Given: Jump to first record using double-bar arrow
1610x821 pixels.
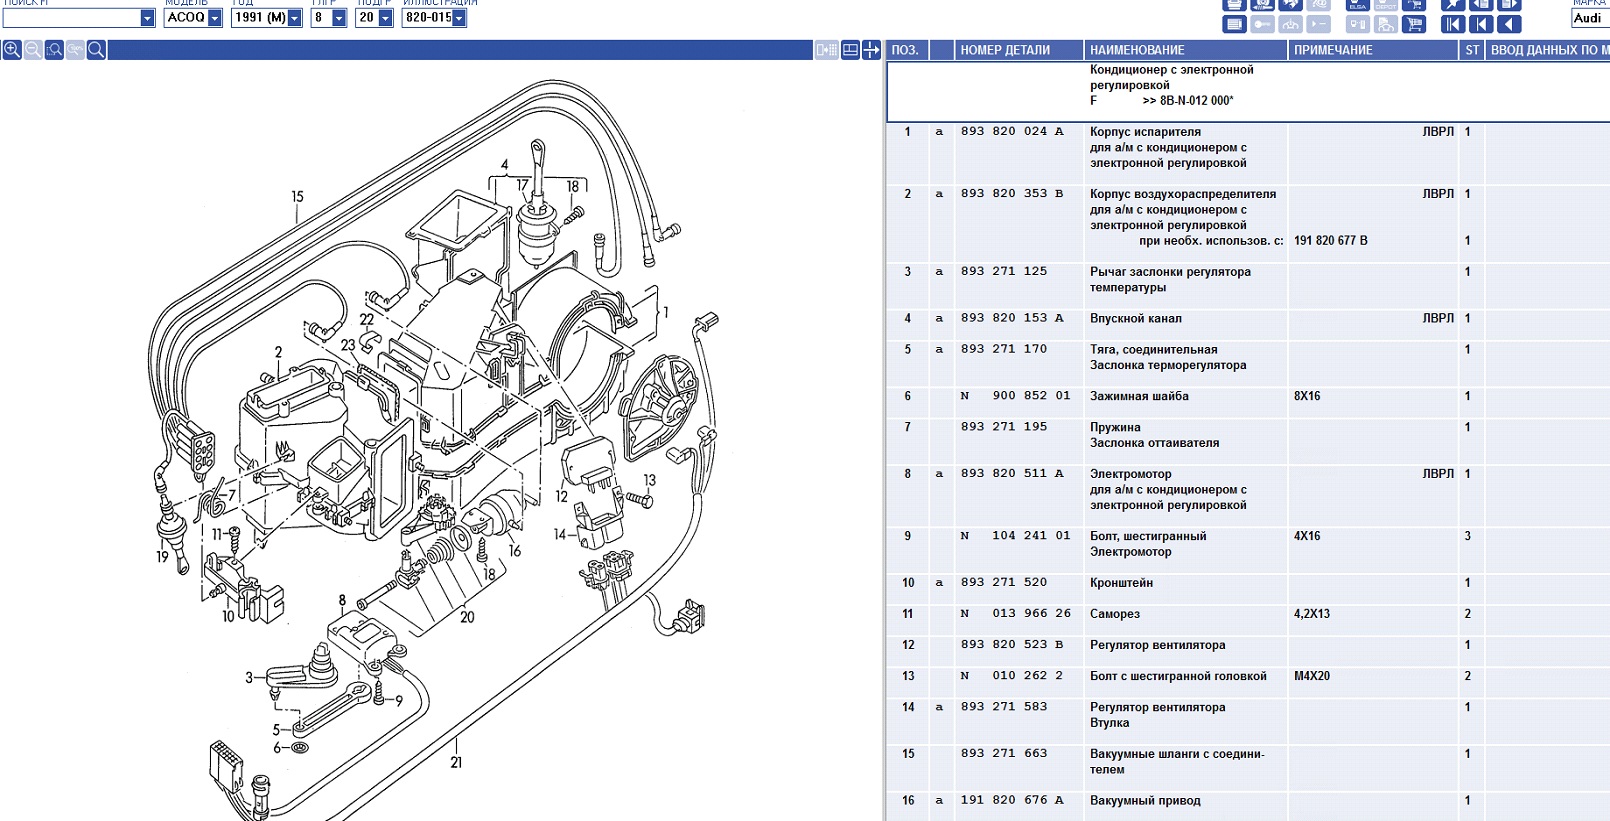Looking at the screenshot, I should pyautogui.click(x=1453, y=25).
